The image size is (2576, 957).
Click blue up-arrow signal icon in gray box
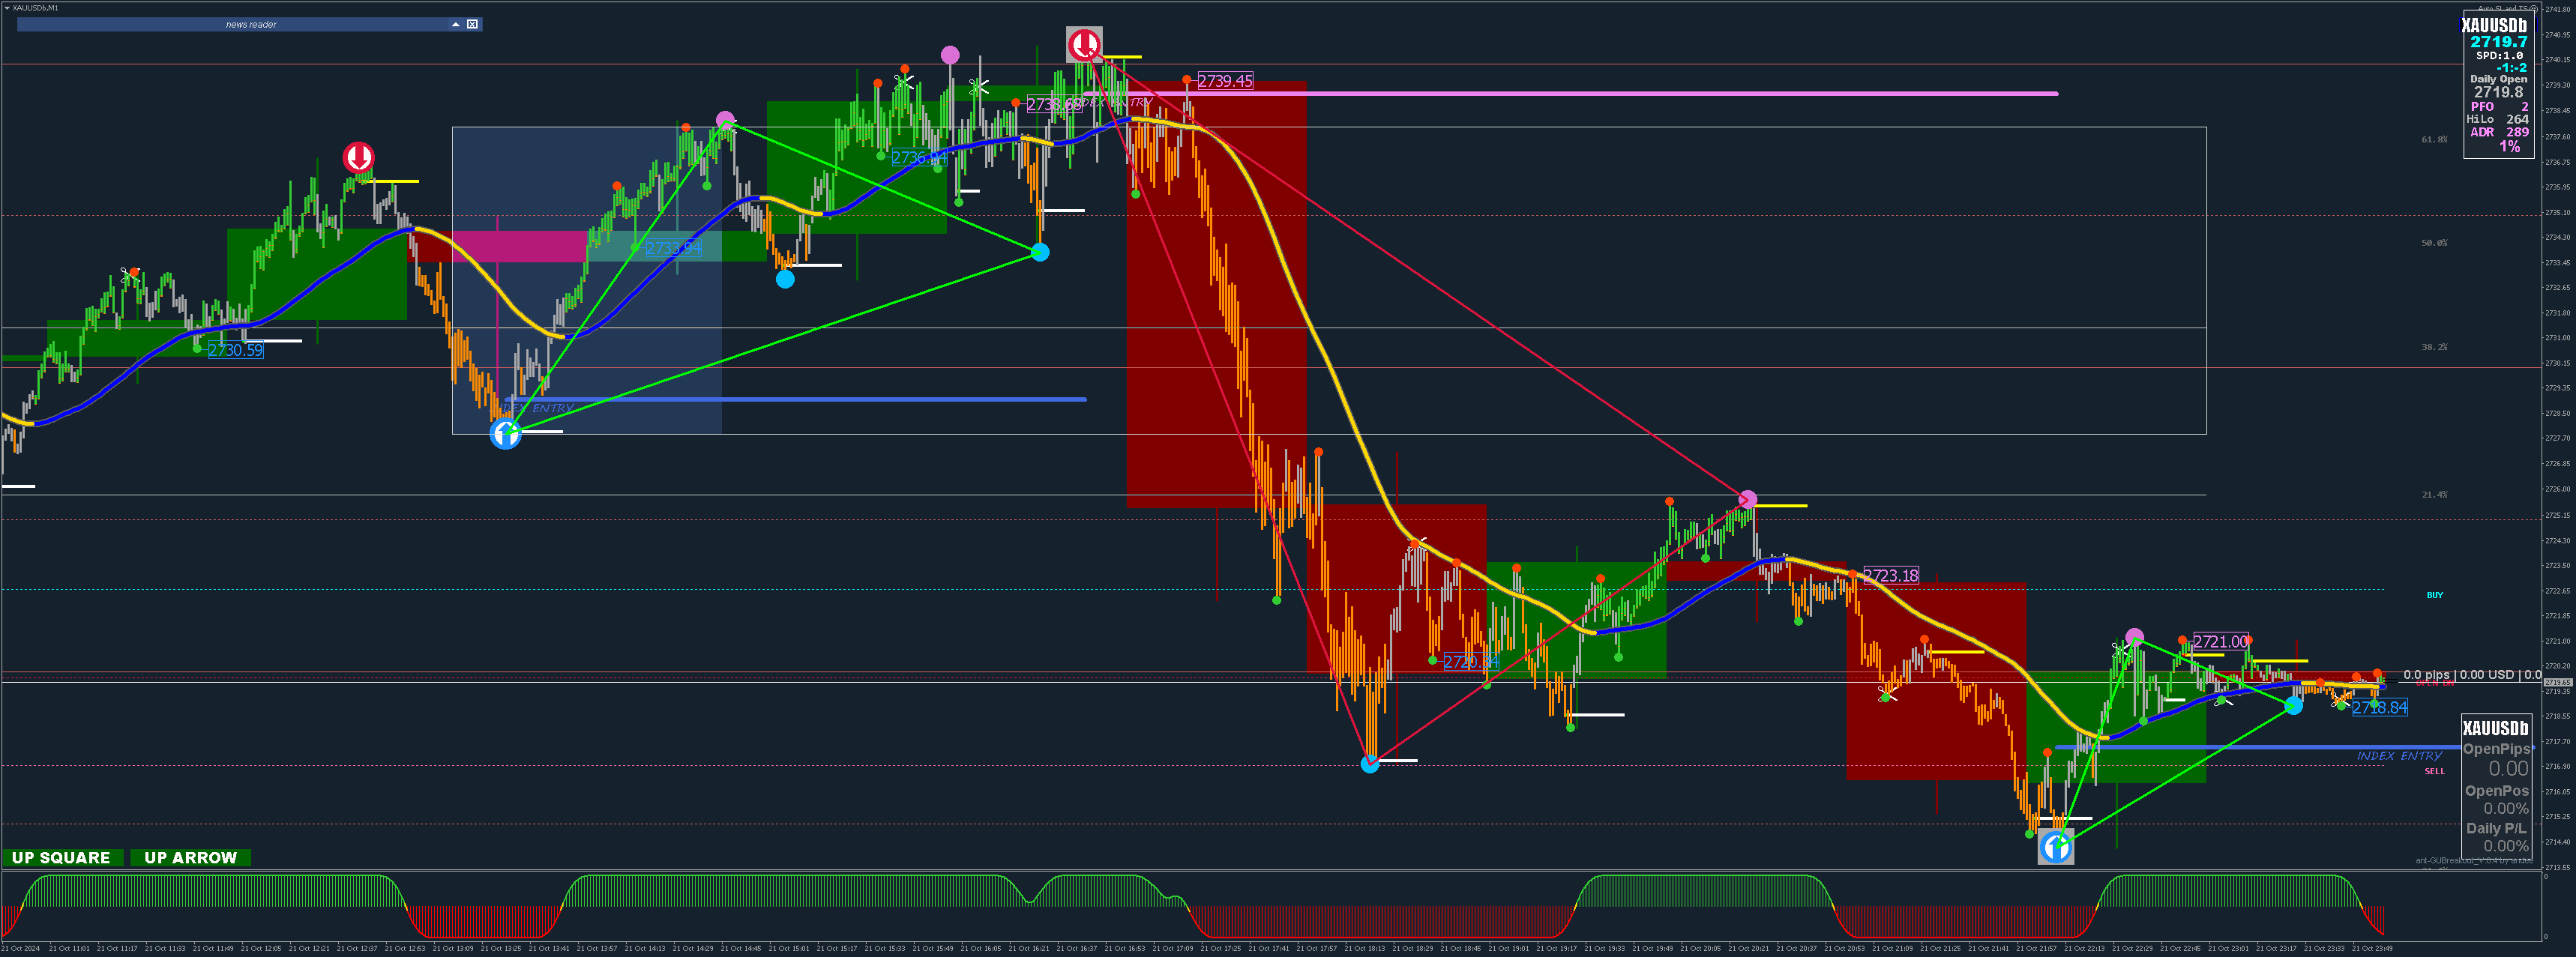click(x=2055, y=847)
